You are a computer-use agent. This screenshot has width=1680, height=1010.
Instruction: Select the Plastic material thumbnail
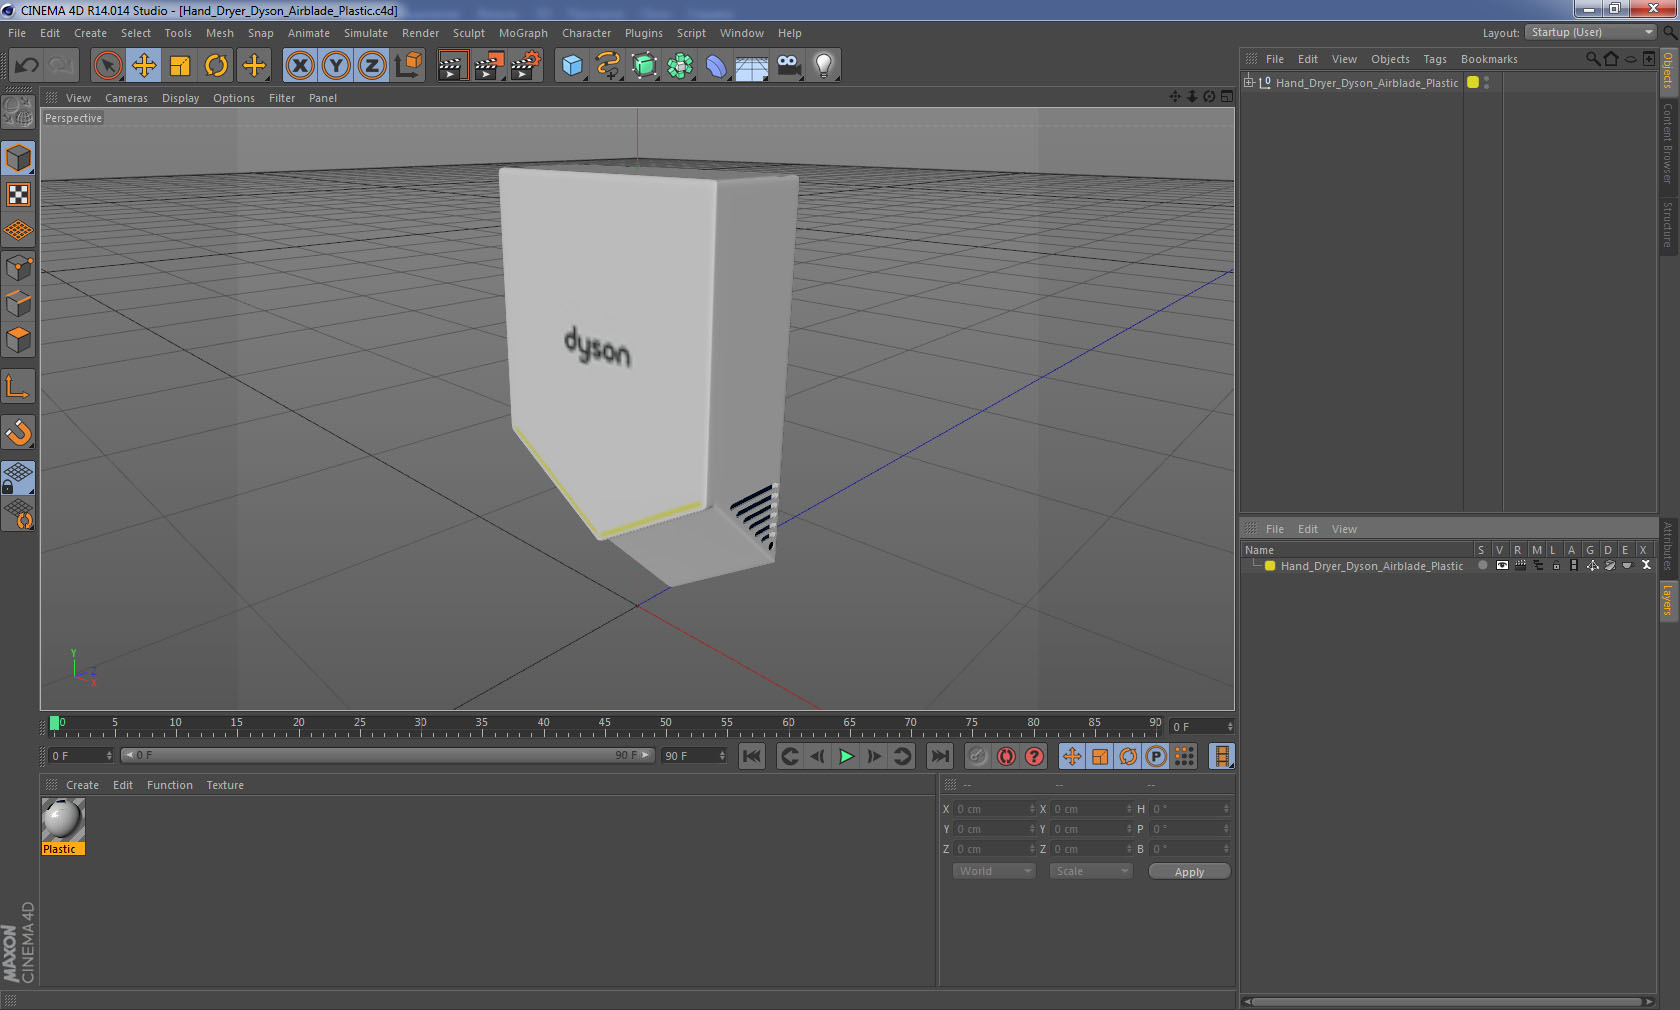click(63, 820)
